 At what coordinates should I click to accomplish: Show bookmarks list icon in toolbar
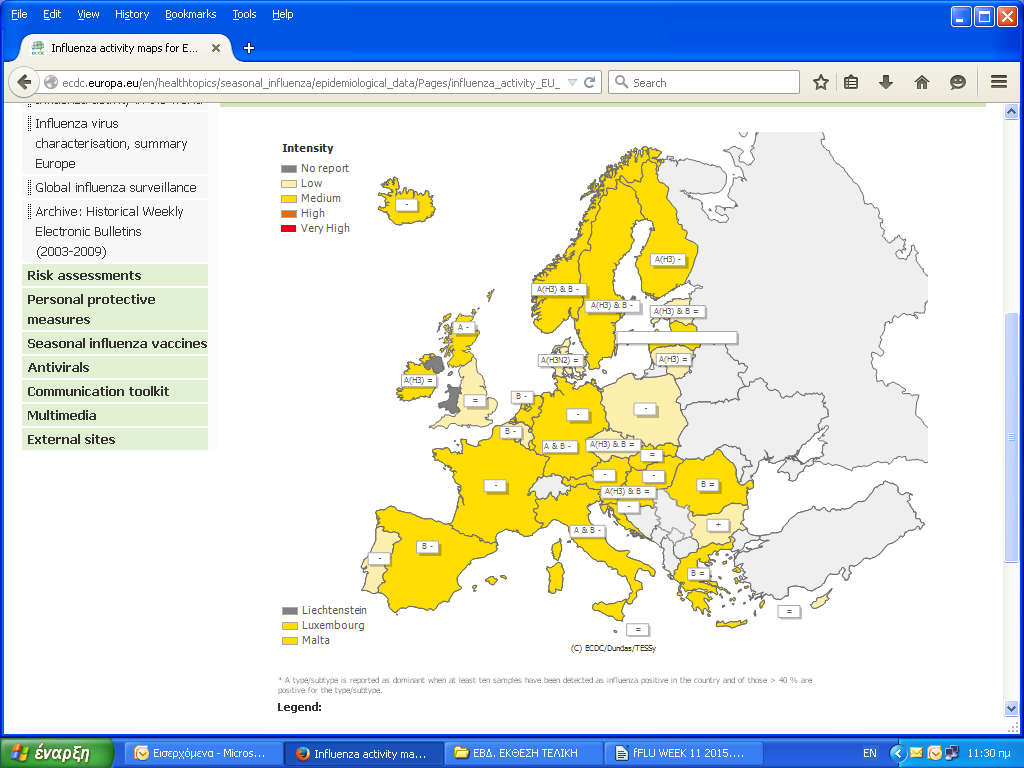(851, 82)
